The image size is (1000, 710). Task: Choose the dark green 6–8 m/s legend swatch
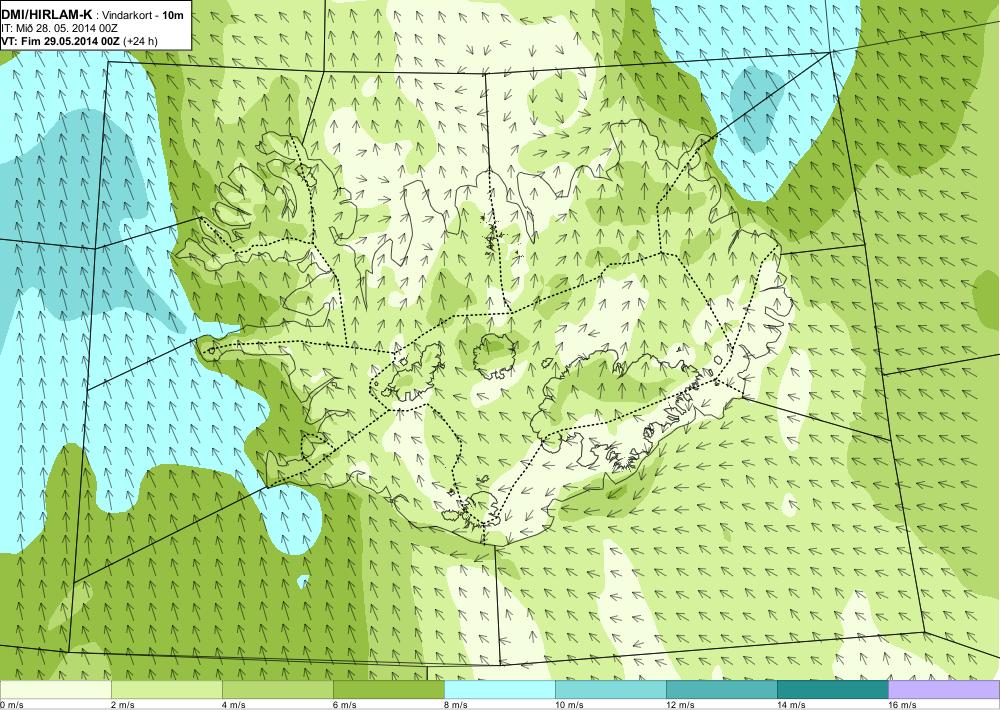388,690
